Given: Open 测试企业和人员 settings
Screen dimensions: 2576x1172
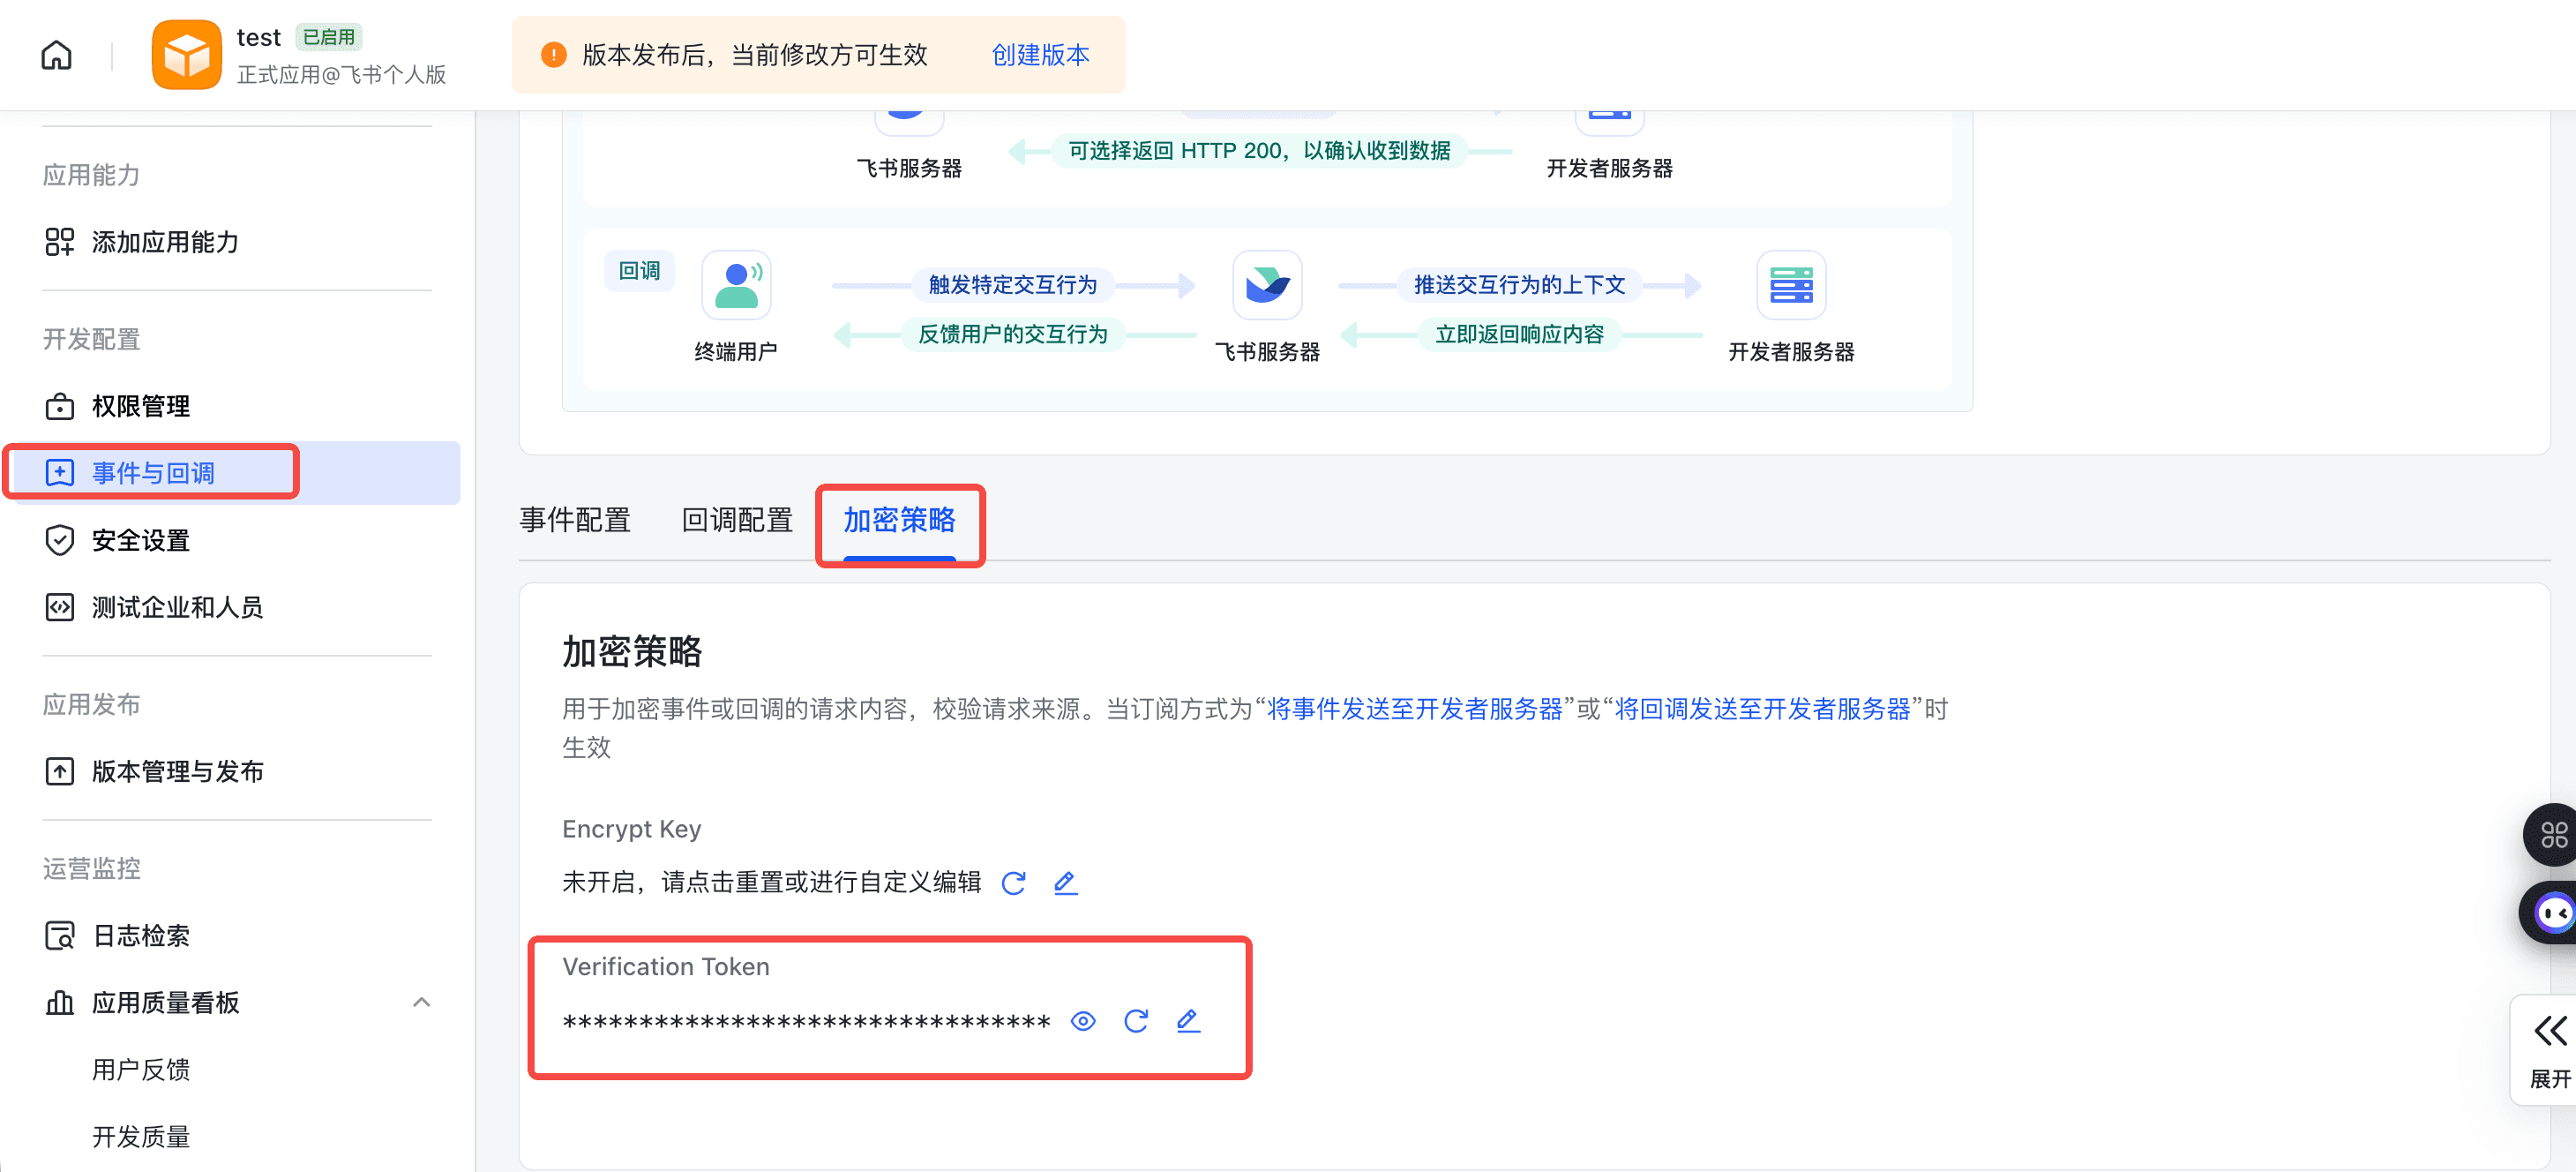Looking at the screenshot, I should (177, 607).
